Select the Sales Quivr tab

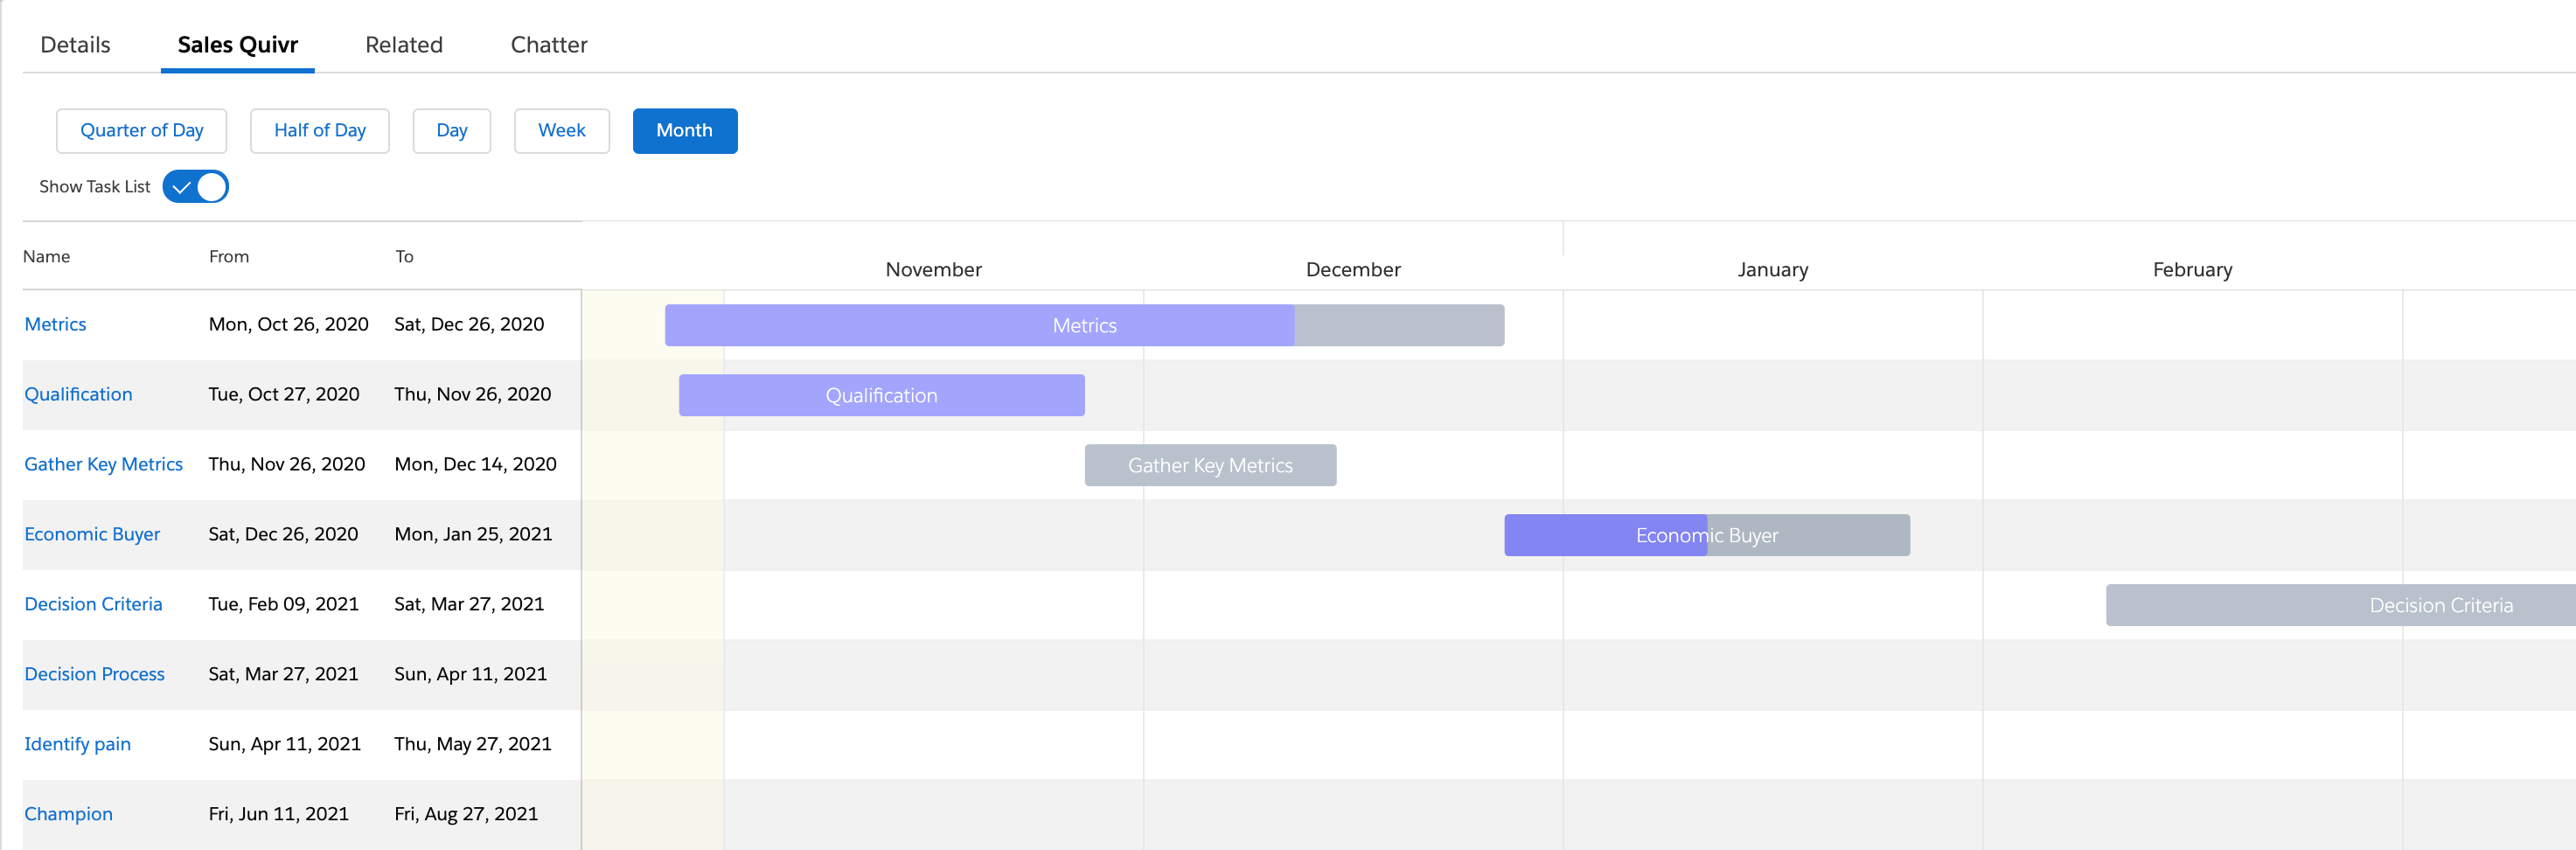pyautogui.click(x=238, y=45)
